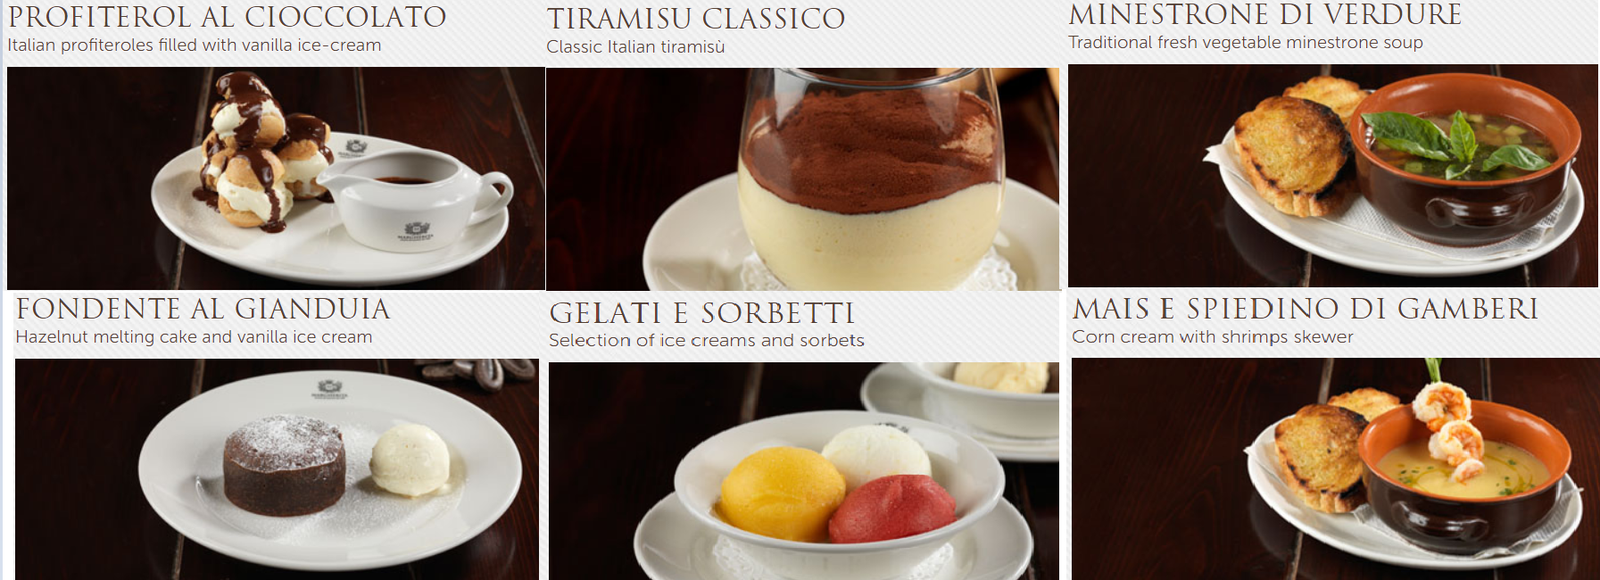Viewport: 1600px width, 580px height.
Task: Click the 'Fondente al Gianduia' title
Action: point(203,309)
